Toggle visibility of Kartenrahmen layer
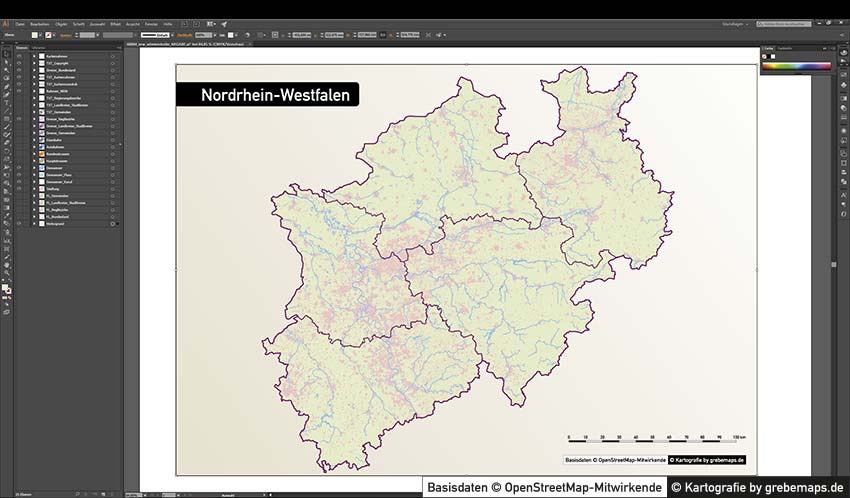This screenshot has width=850, height=498. [19, 55]
